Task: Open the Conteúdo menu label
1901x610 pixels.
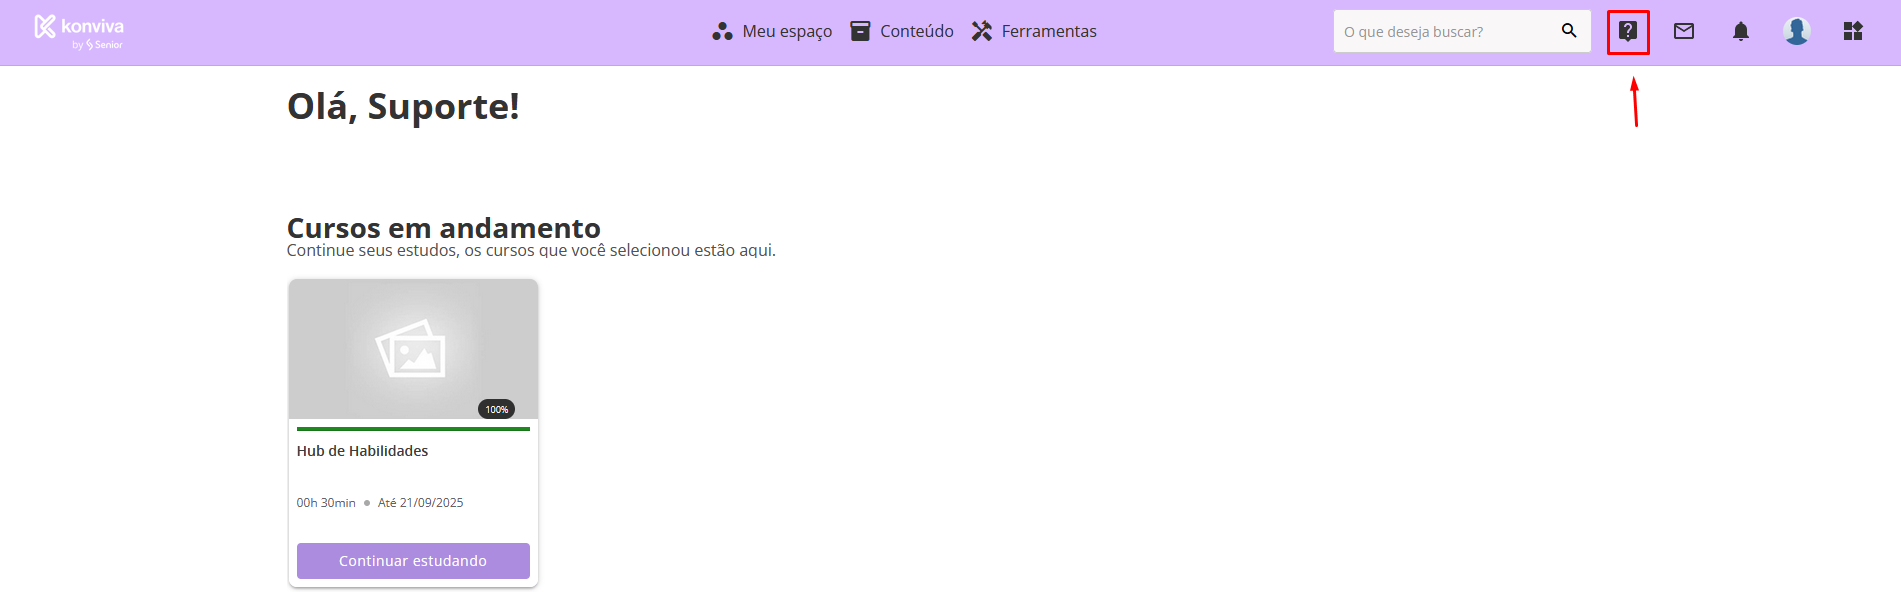Action: [x=917, y=31]
